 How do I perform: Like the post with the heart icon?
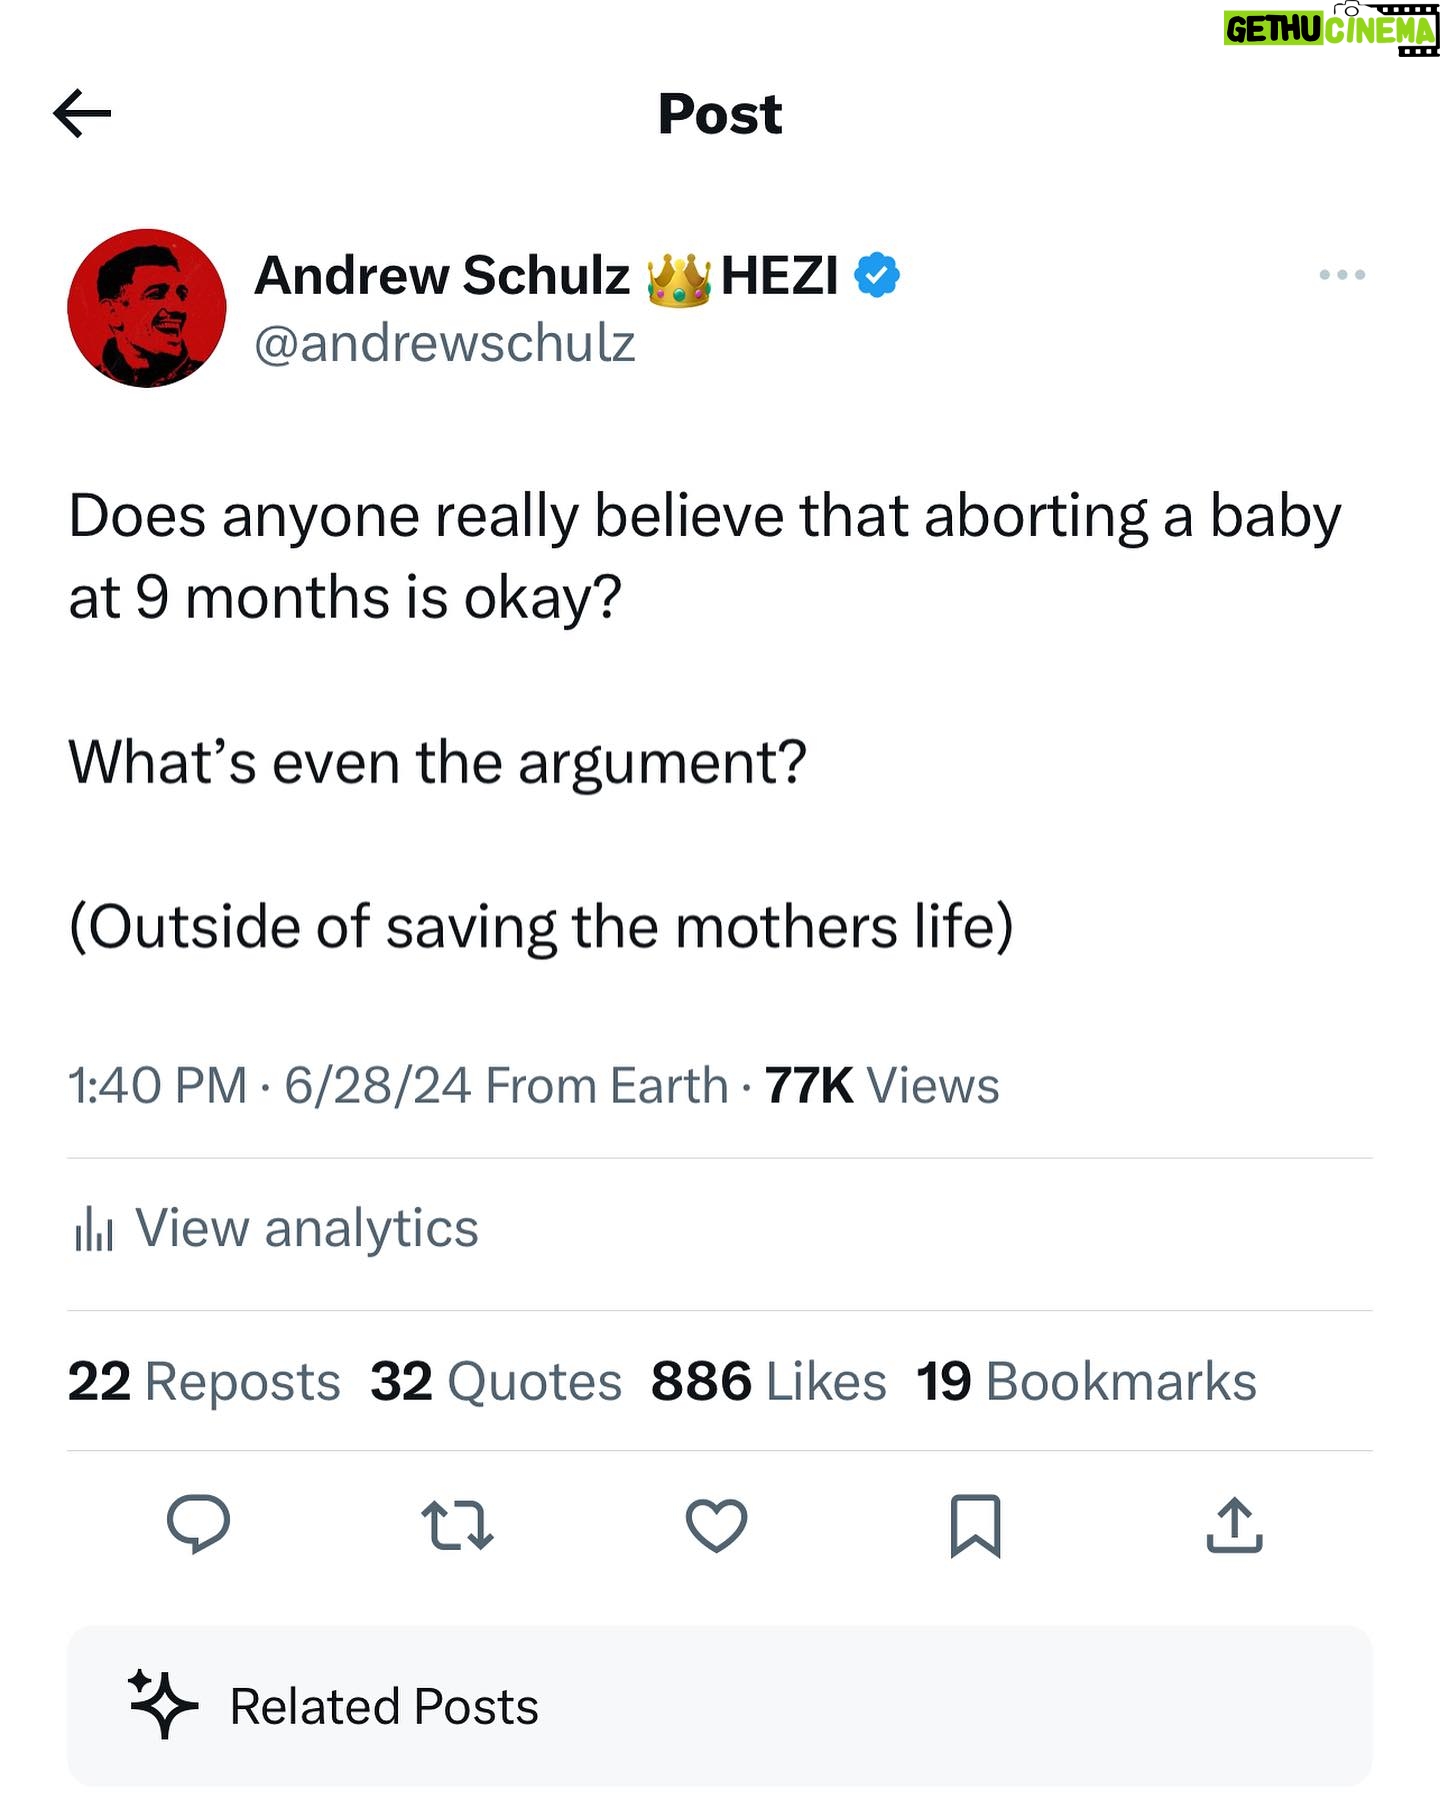click(716, 1525)
